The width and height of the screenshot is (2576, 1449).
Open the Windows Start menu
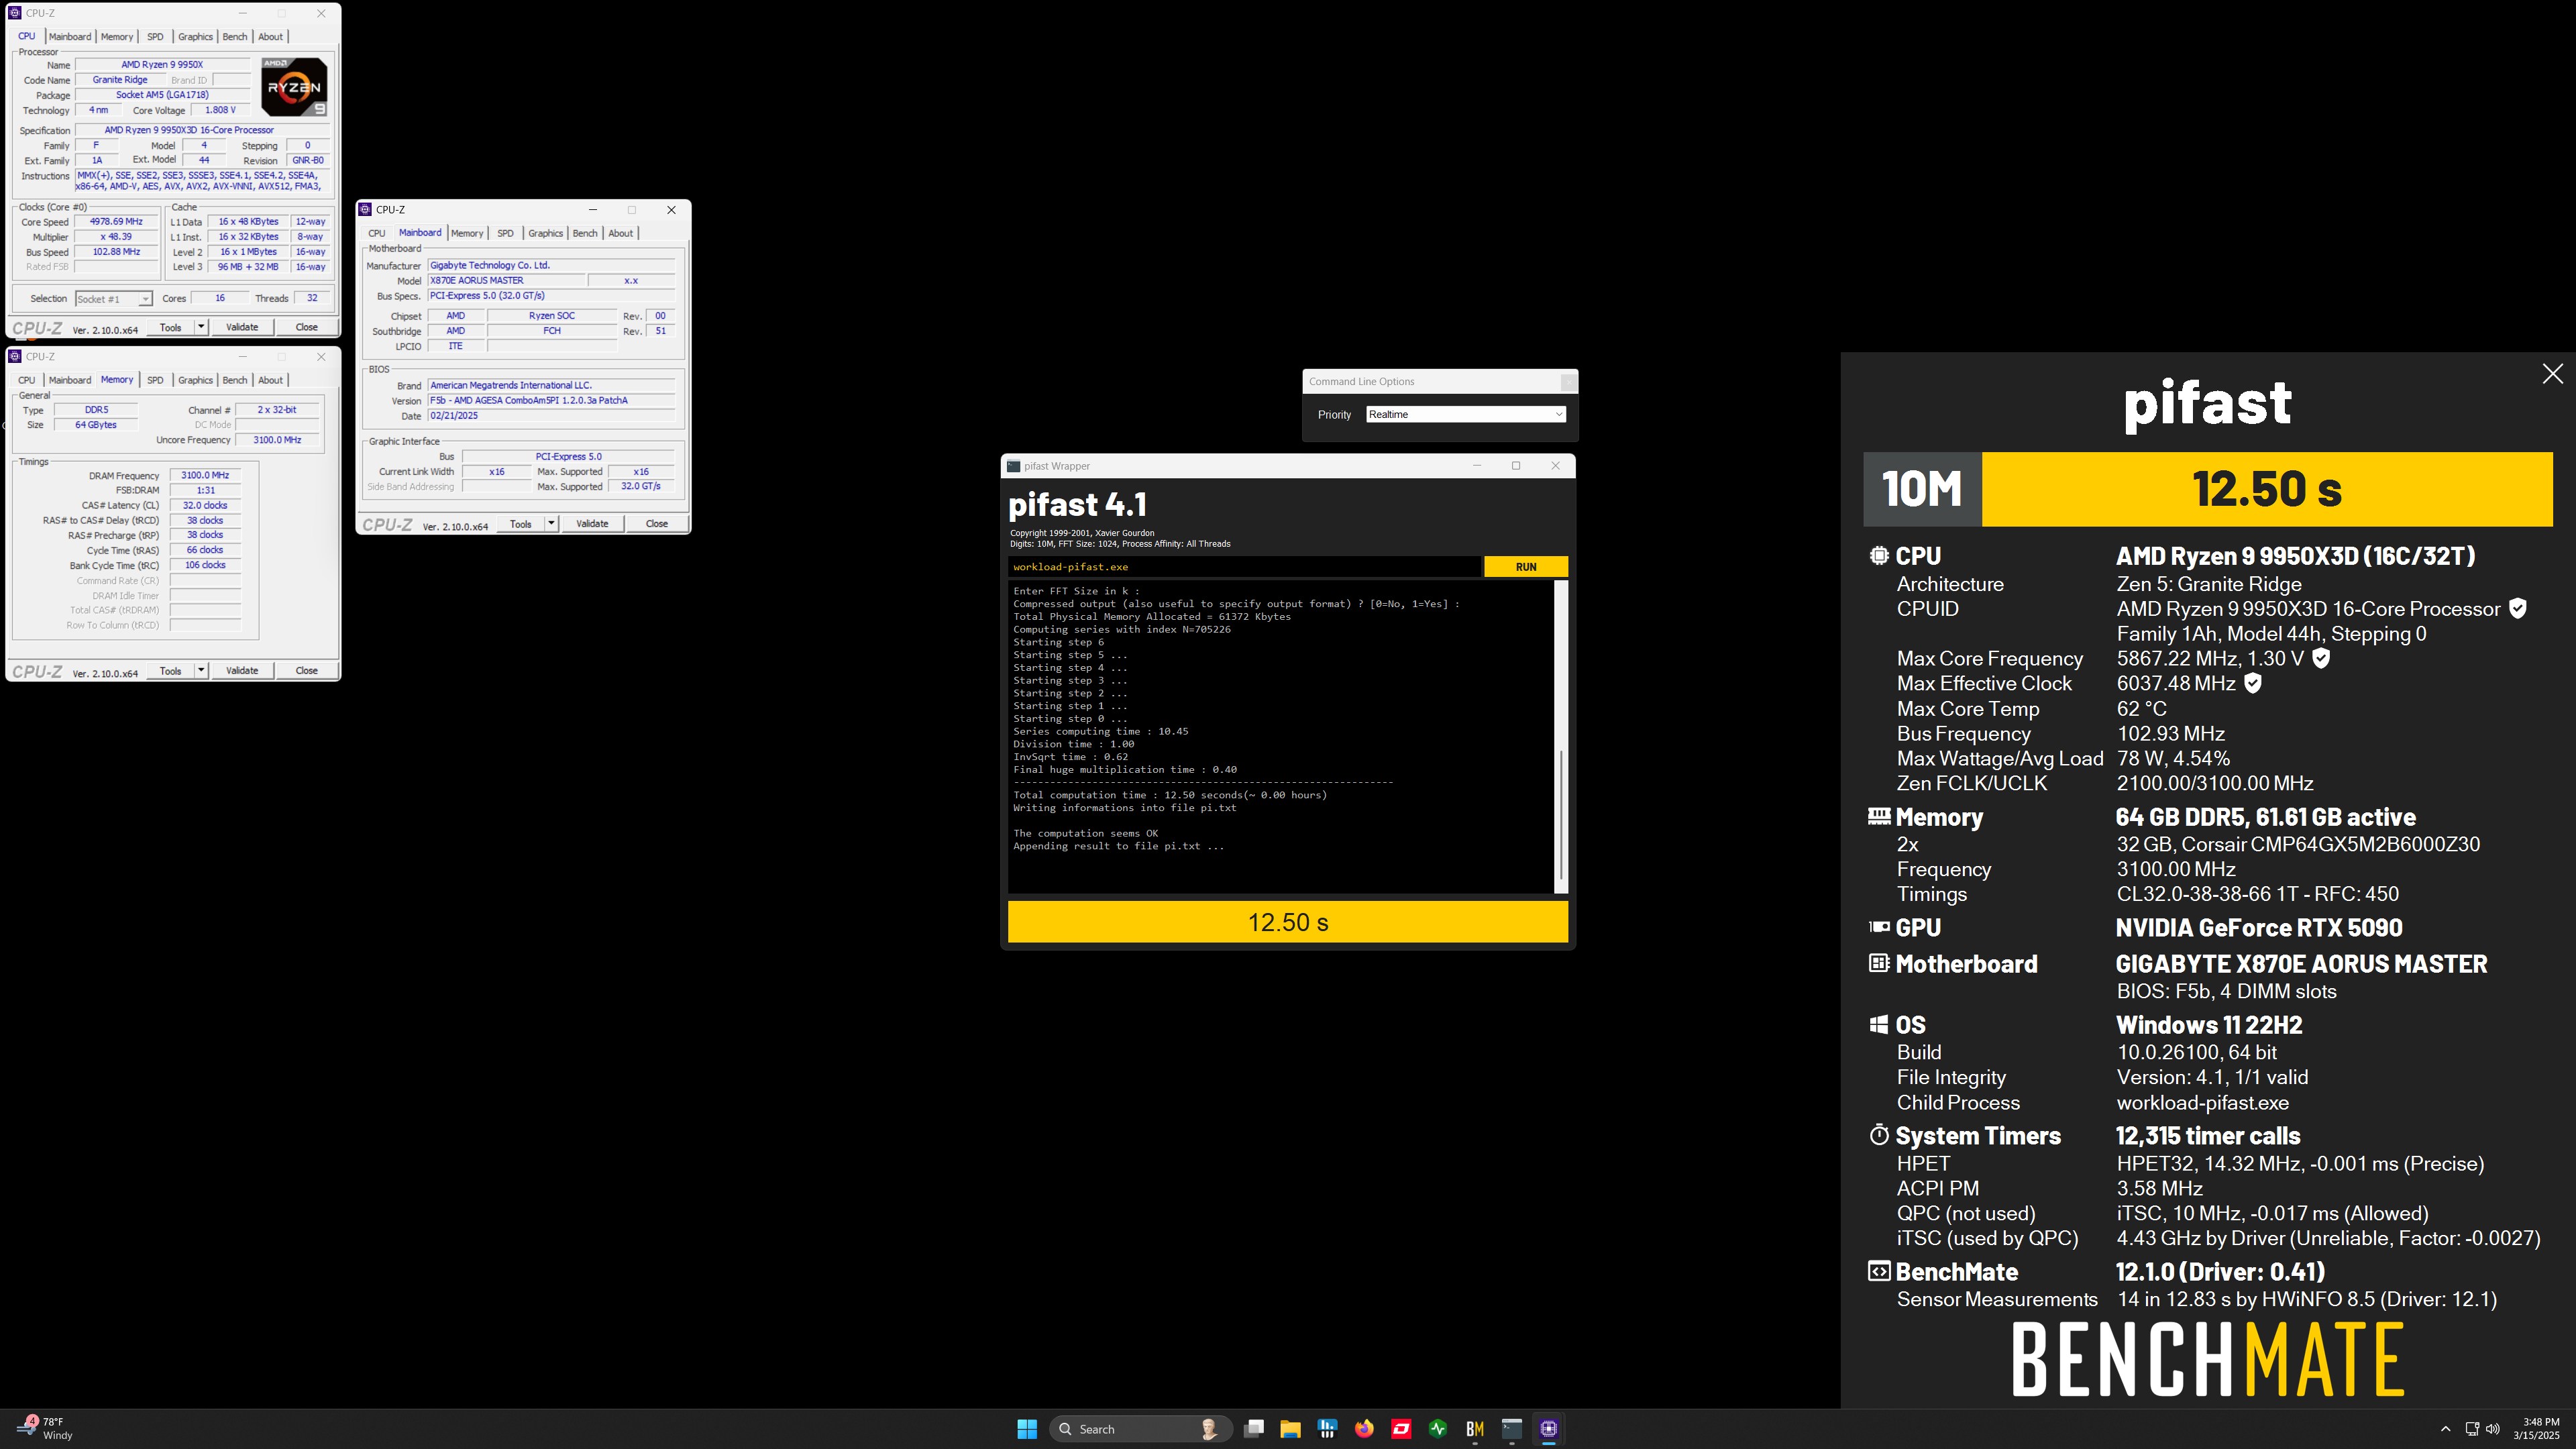tap(1027, 1429)
